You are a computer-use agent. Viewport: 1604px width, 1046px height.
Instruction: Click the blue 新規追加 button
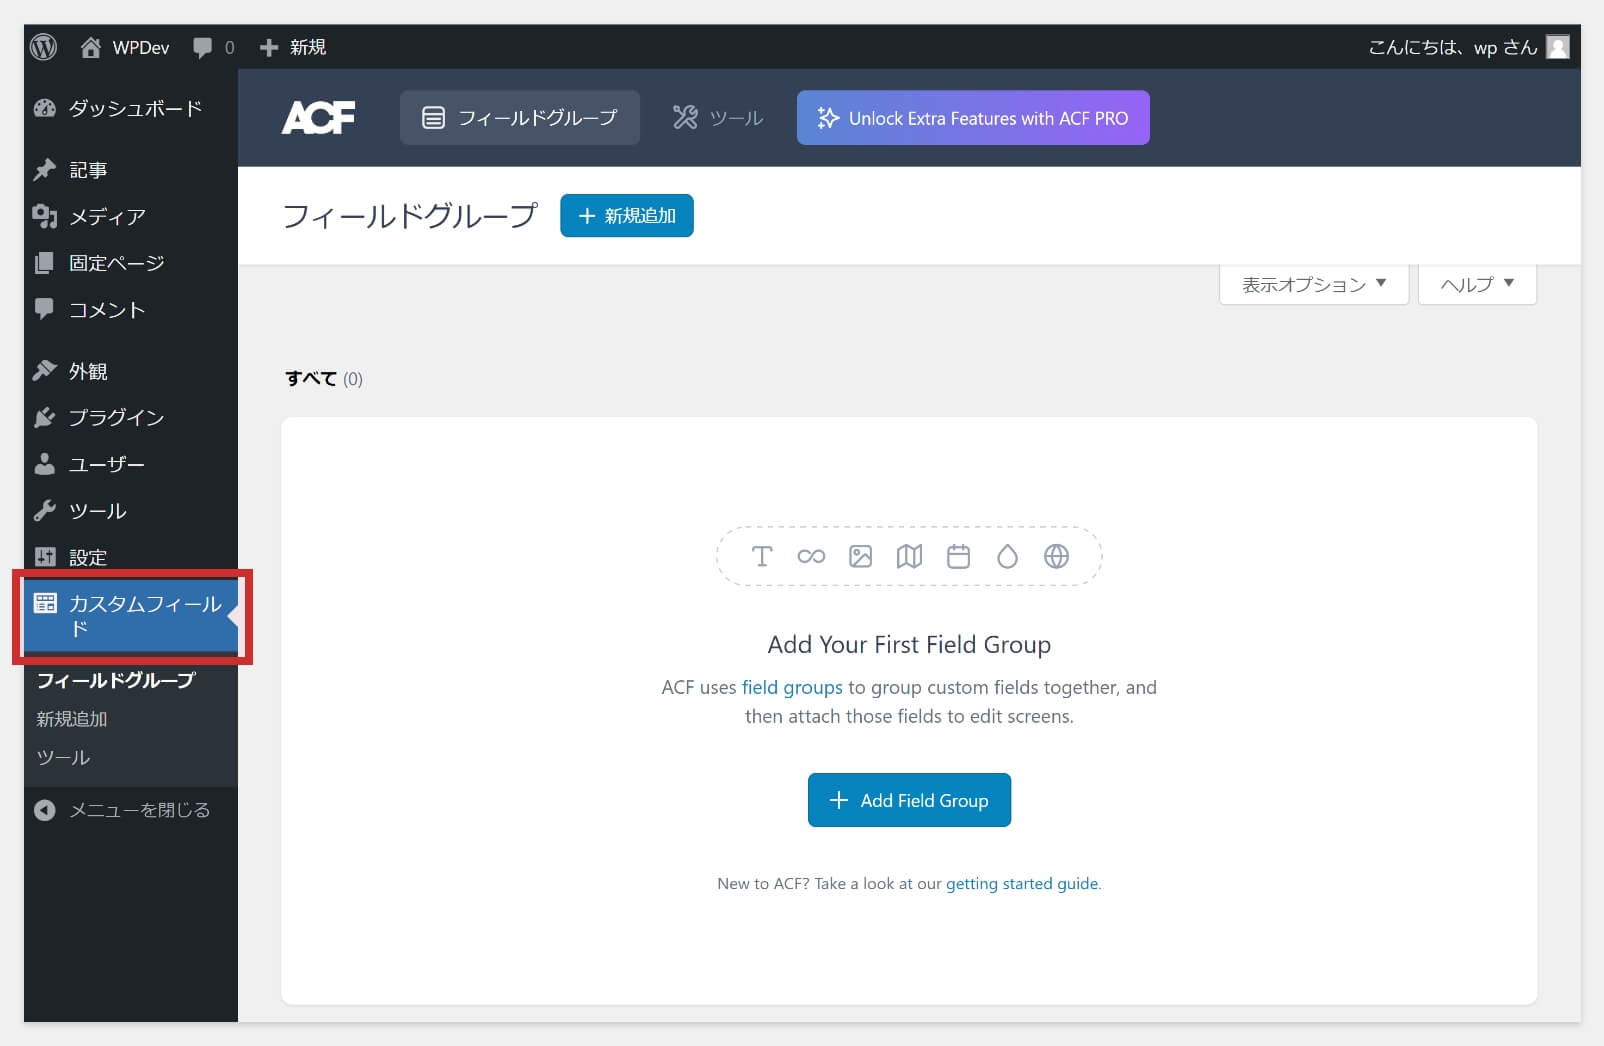tap(627, 216)
